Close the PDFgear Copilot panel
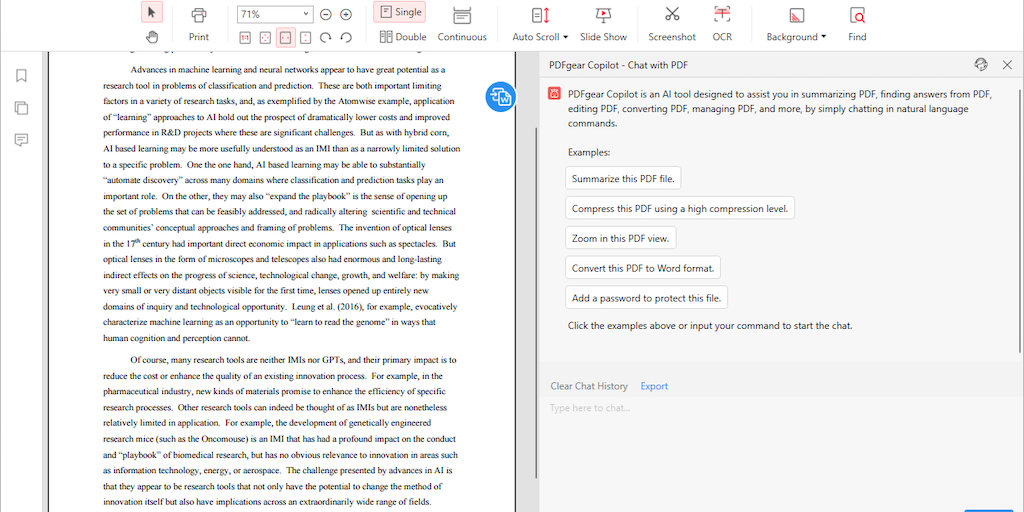The image size is (1024, 512). coord(1007,64)
